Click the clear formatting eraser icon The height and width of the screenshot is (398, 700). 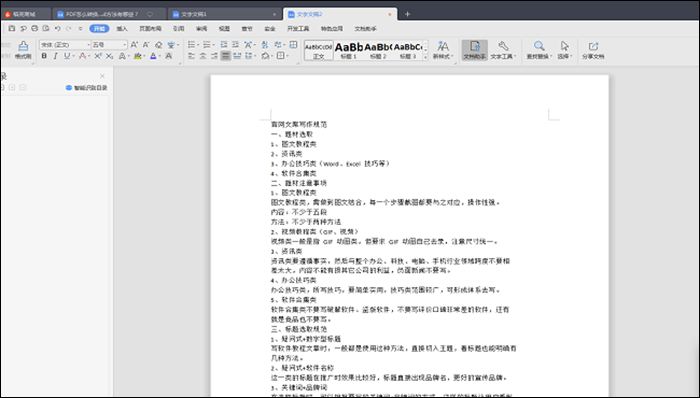tap(158, 45)
